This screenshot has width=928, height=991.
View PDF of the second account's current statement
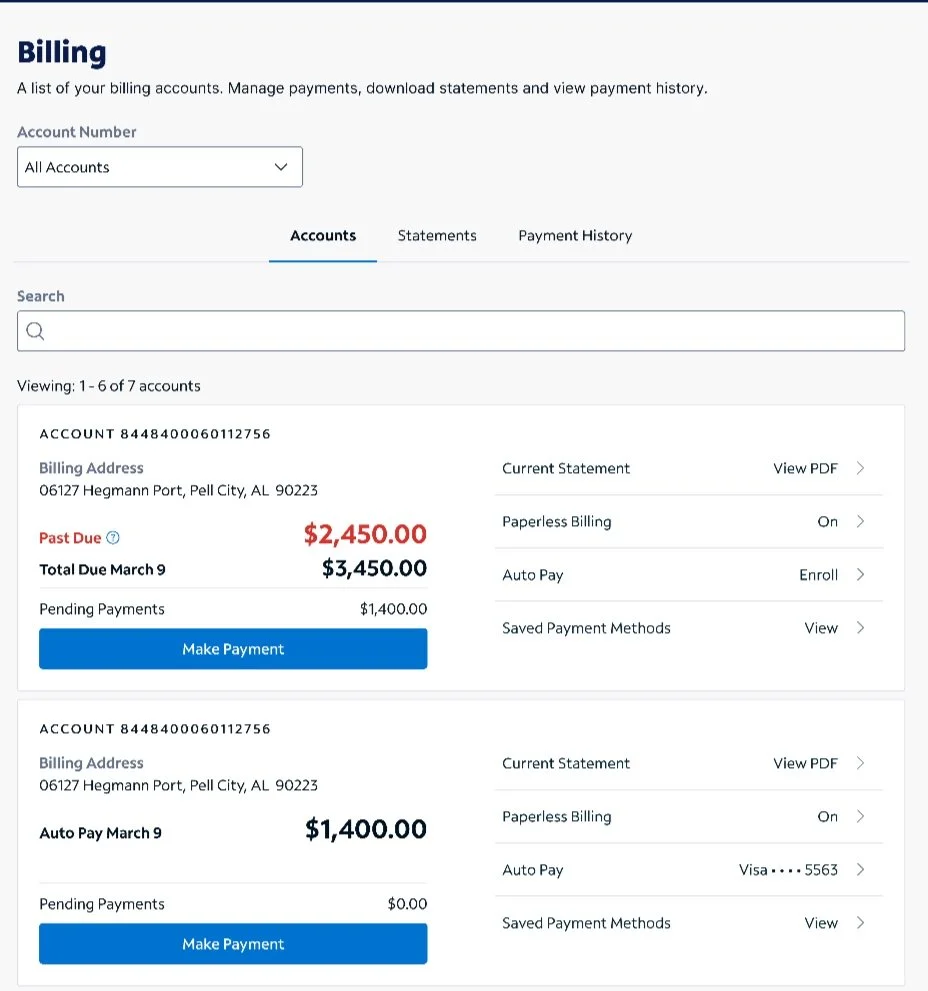(x=805, y=763)
